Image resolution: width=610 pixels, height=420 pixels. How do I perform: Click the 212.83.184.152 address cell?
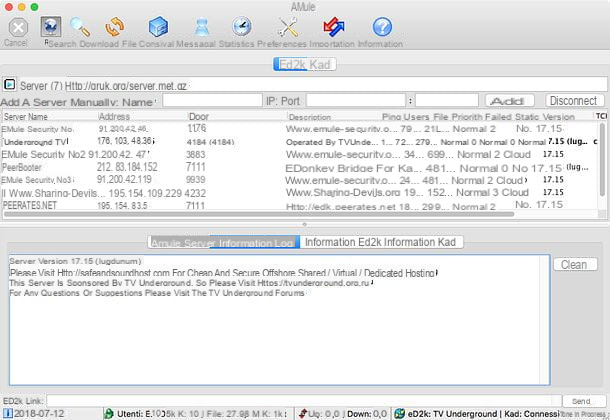pos(127,167)
